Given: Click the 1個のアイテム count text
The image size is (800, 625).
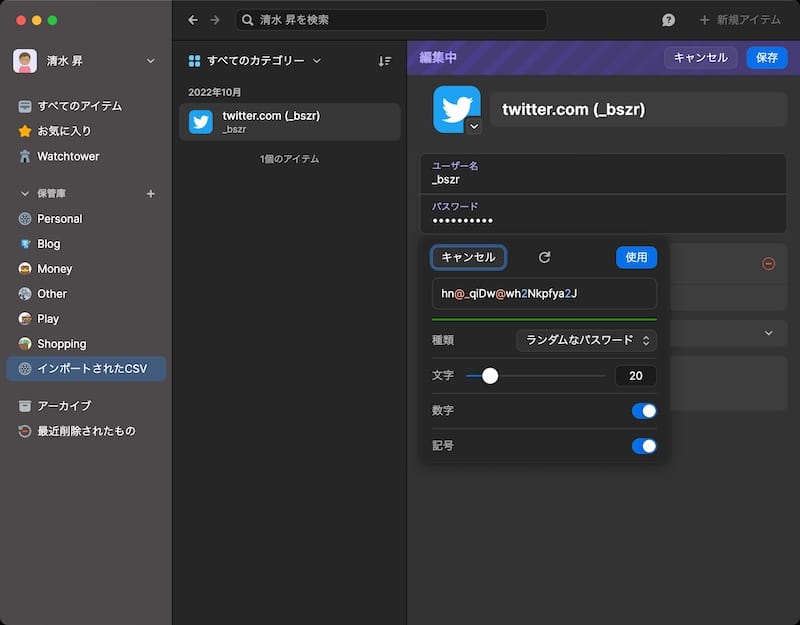Looking at the screenshot, I should 289,159.
